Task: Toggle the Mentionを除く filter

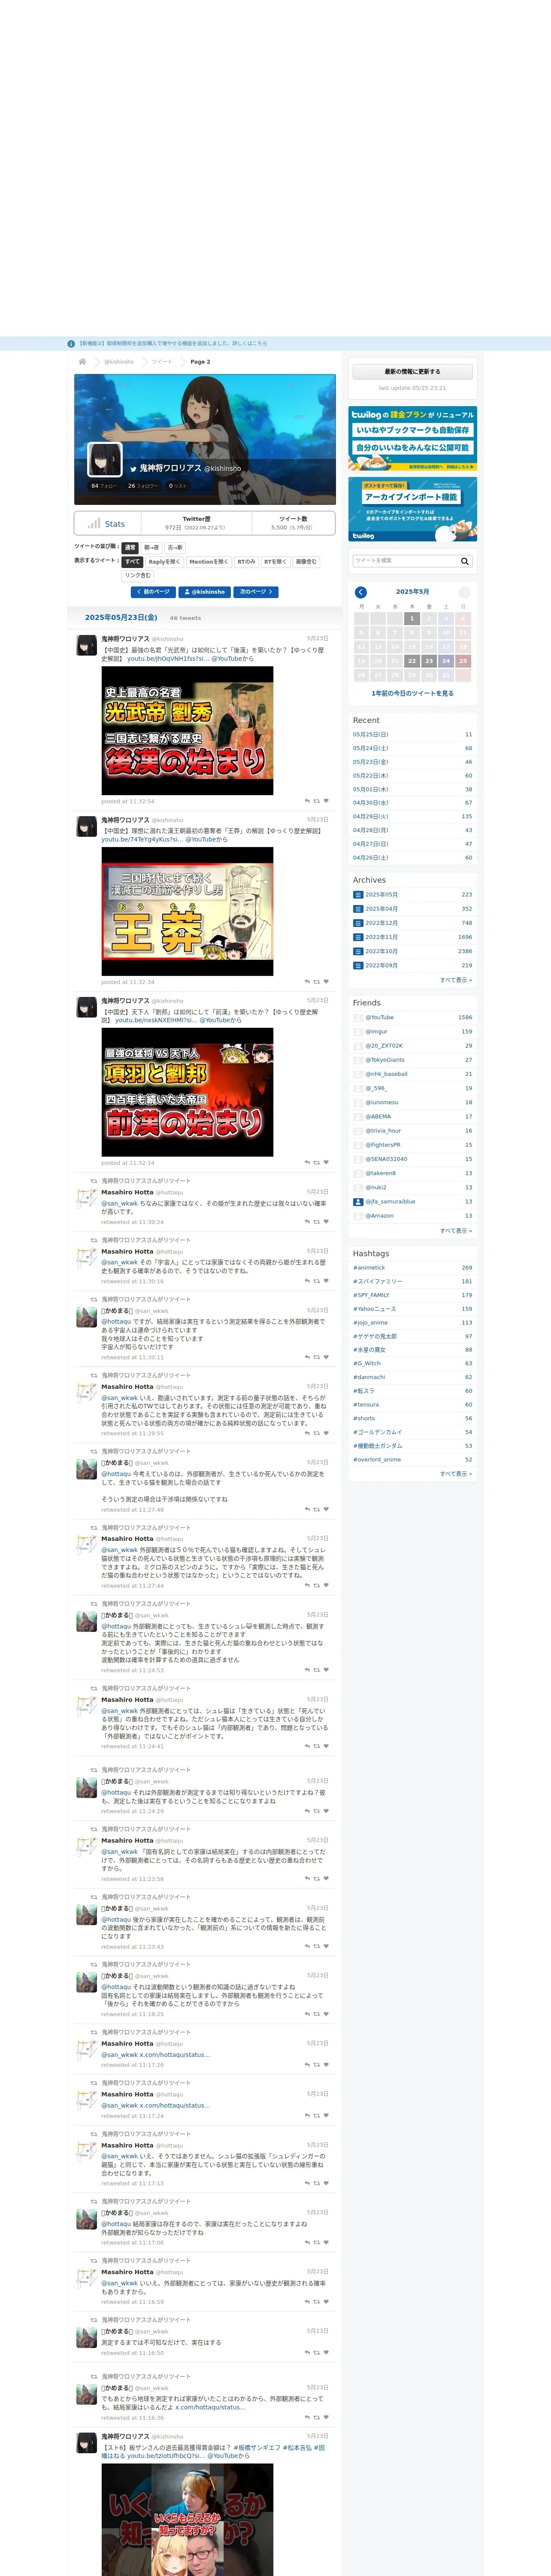Action: (208, 561)
